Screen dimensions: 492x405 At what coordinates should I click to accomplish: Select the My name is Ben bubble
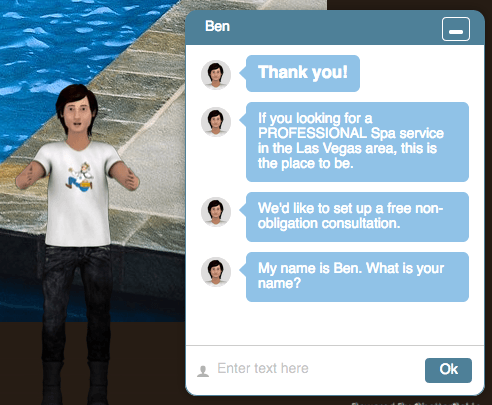(x=357, y=277)
